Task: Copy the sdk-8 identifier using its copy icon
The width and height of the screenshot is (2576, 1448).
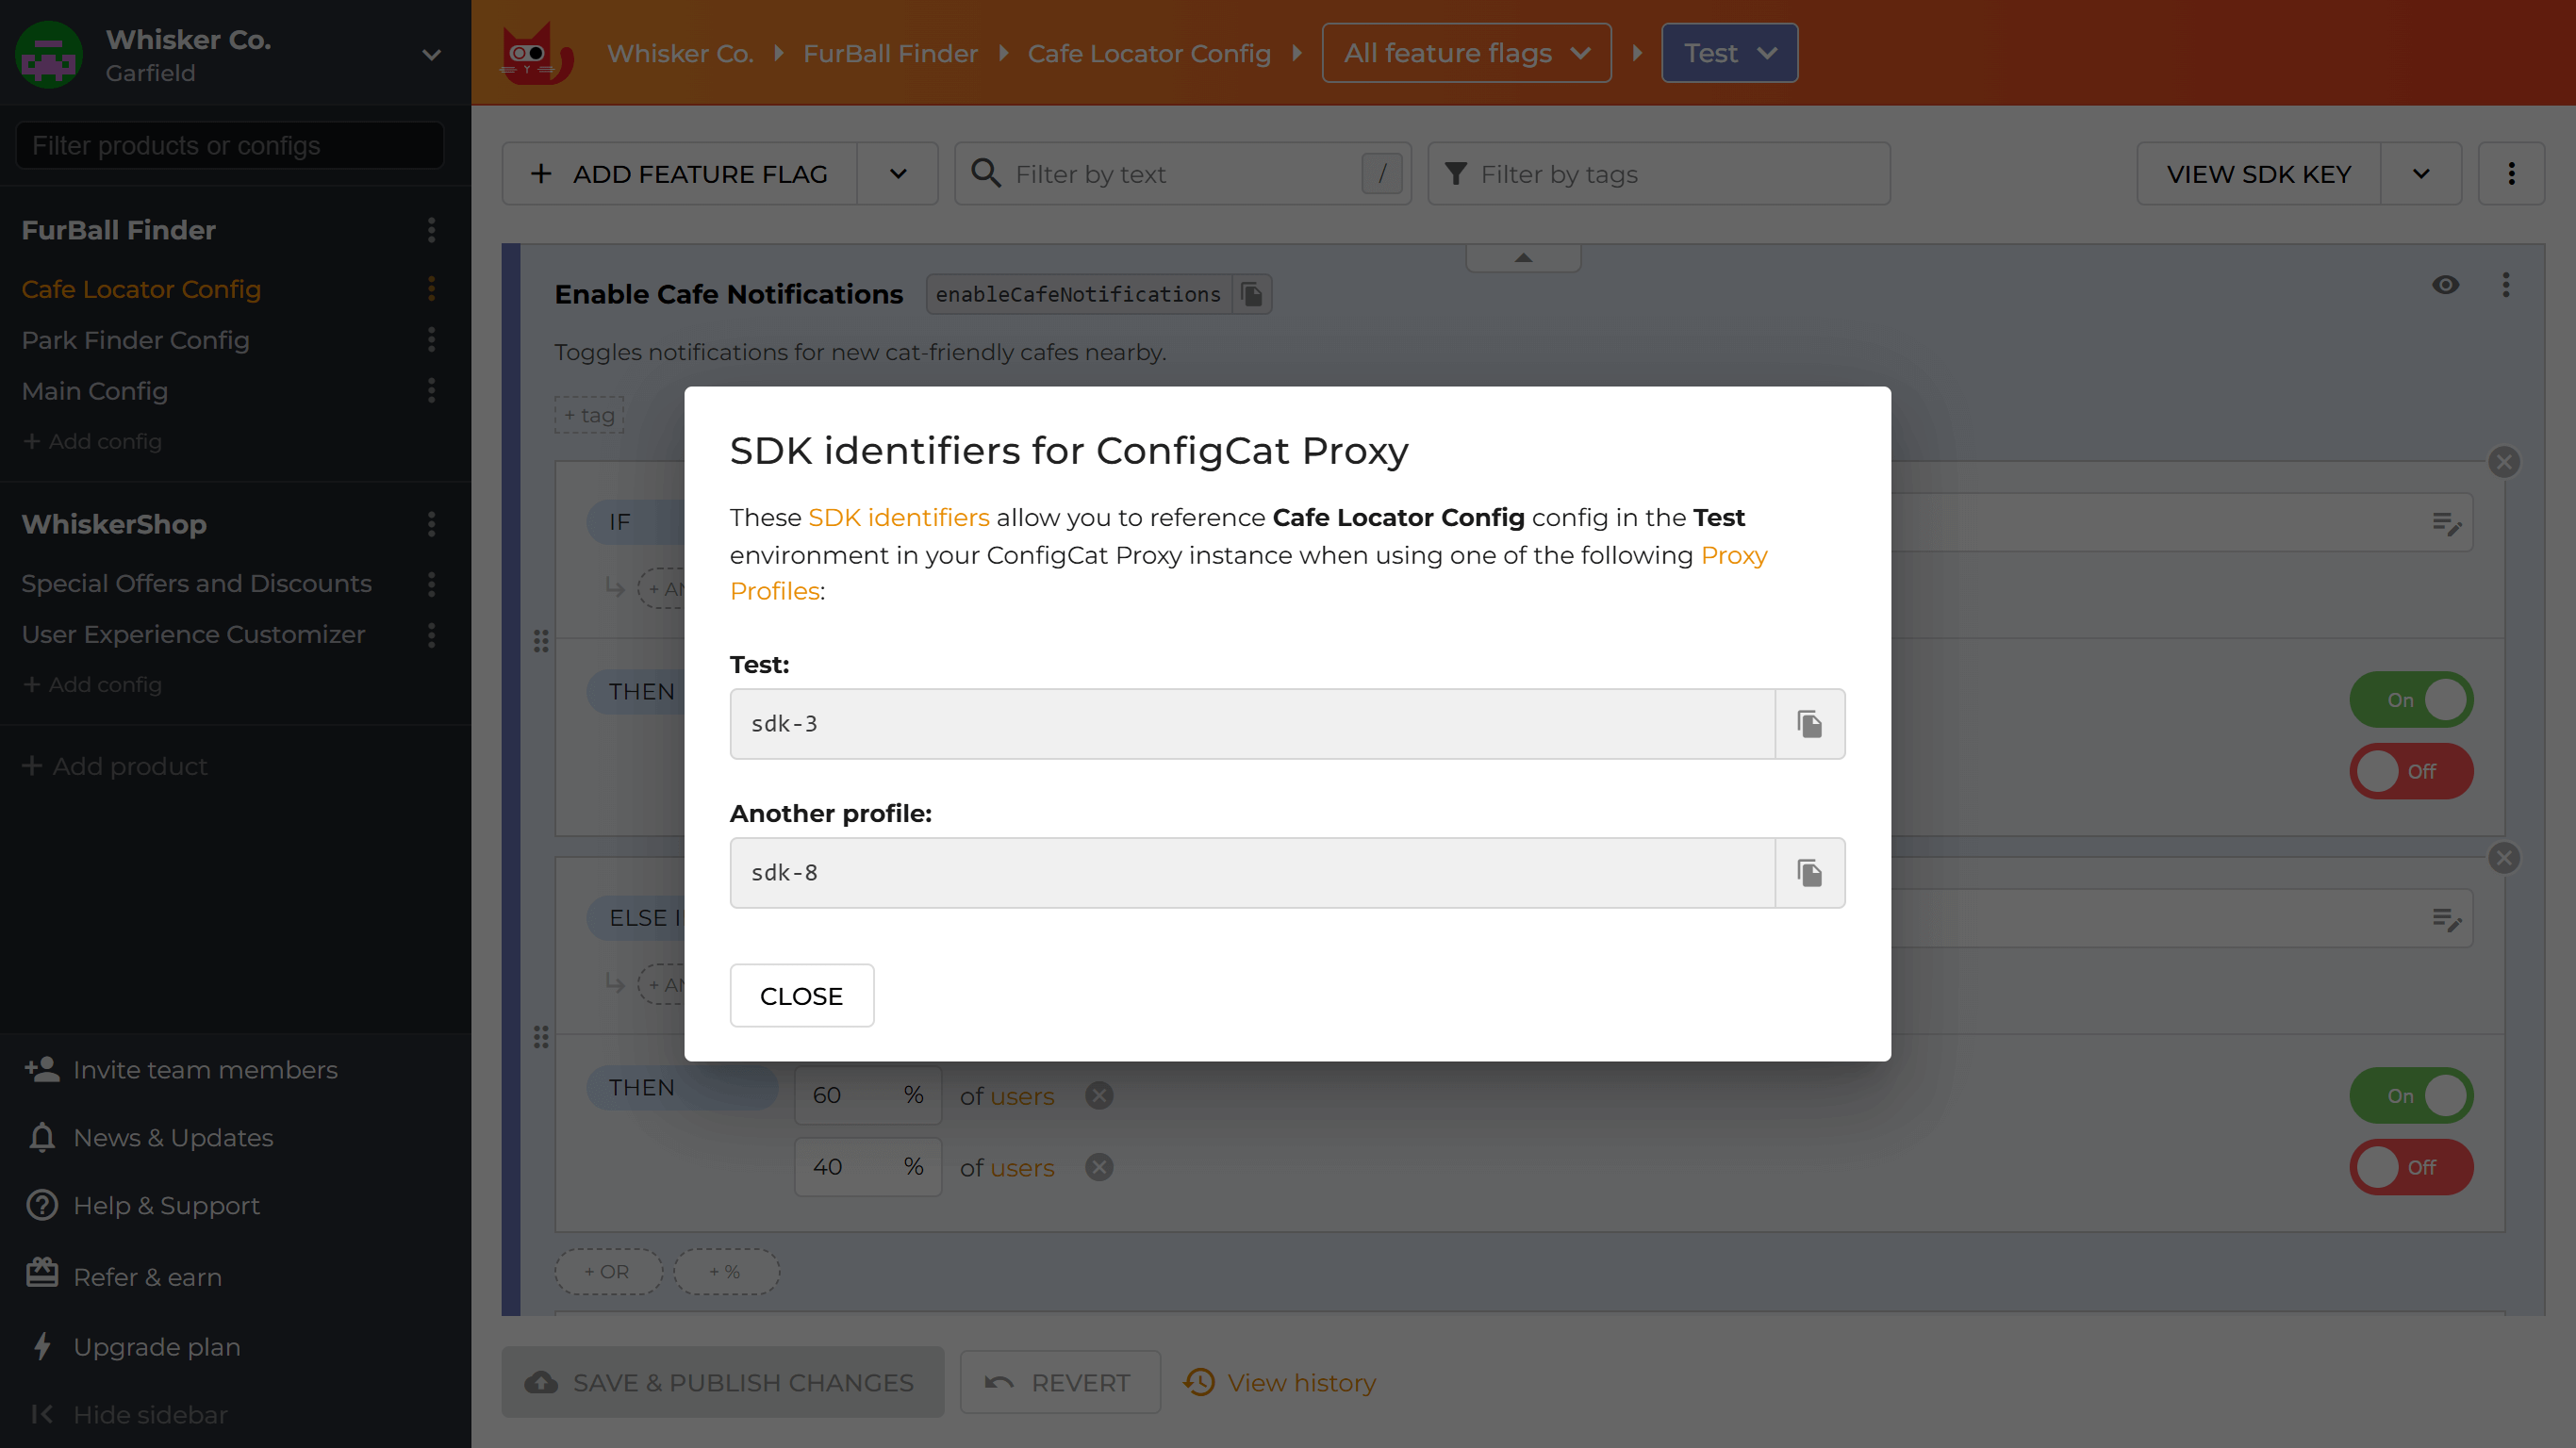Action: [x=1810, y=872]
